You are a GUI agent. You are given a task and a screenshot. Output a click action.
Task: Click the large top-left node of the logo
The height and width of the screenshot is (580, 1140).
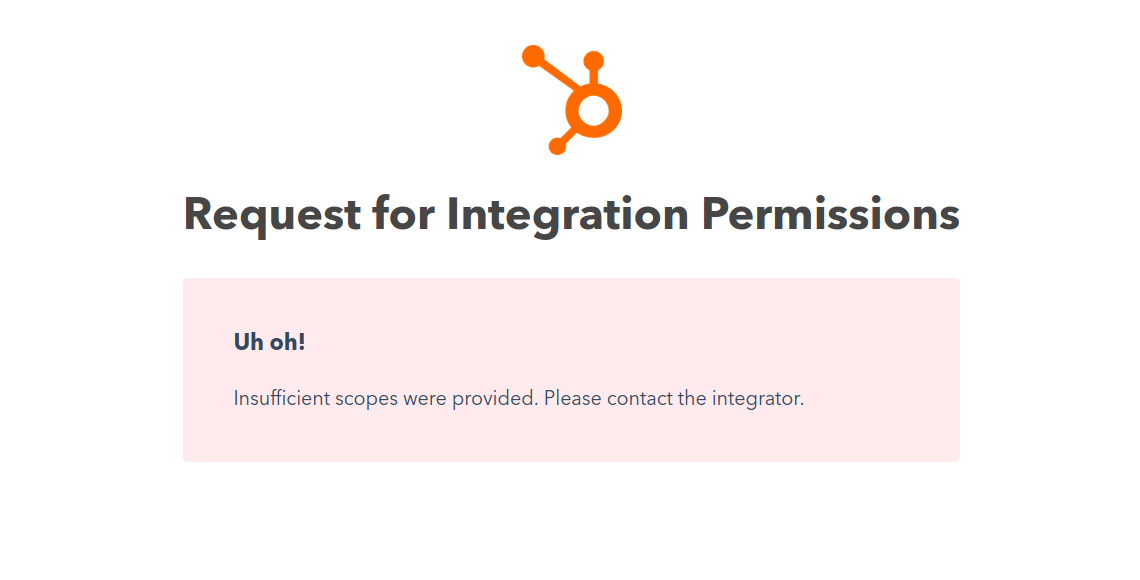[x=533, y=56]
